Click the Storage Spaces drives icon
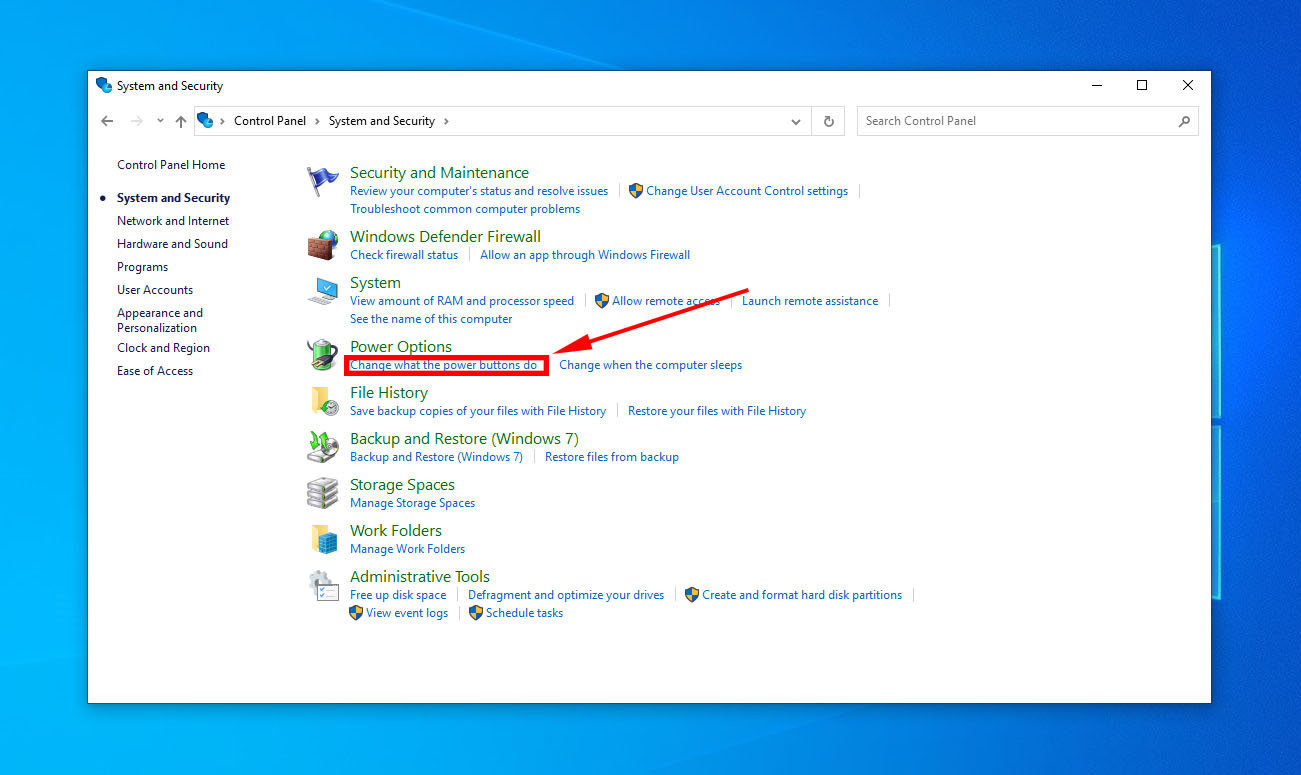The image size is (1301, 775). (x=323, y=493)
